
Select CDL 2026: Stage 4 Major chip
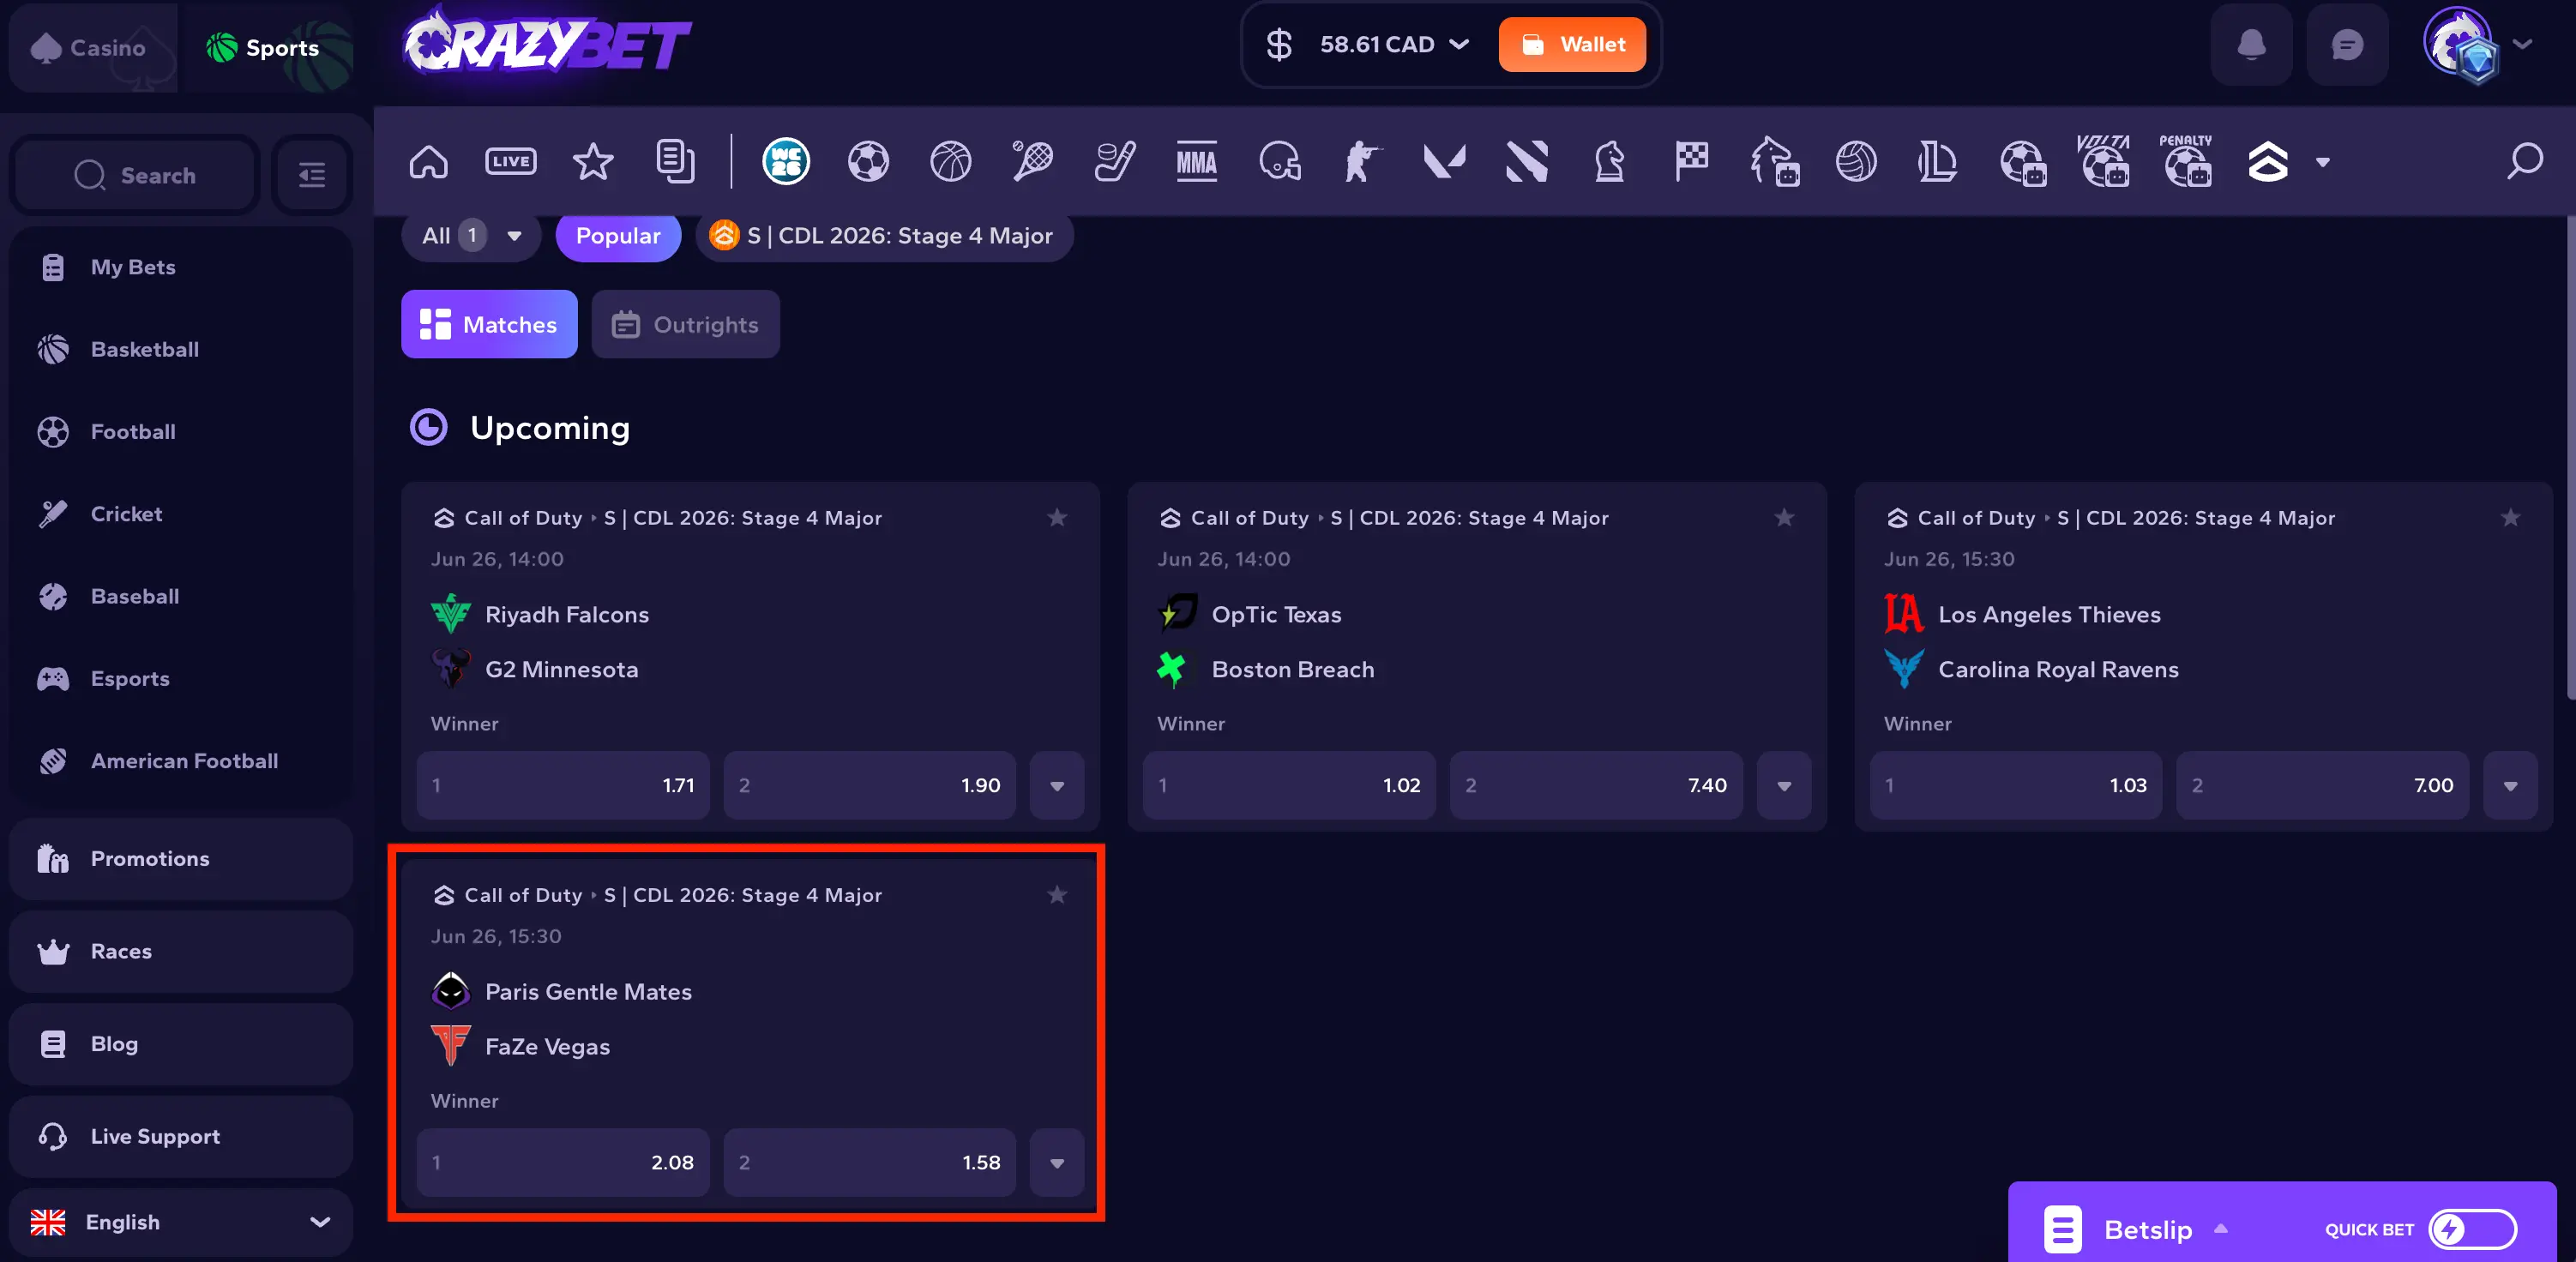[884, 236]
